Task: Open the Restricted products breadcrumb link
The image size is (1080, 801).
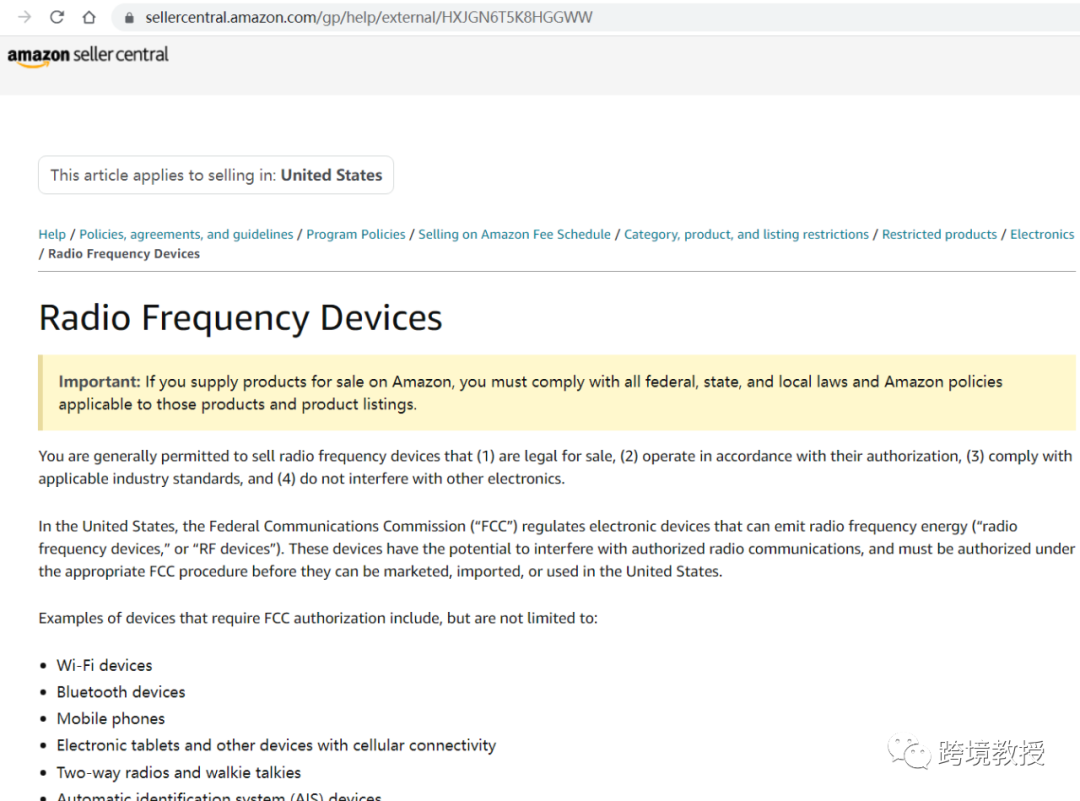Action: point(939,234)
